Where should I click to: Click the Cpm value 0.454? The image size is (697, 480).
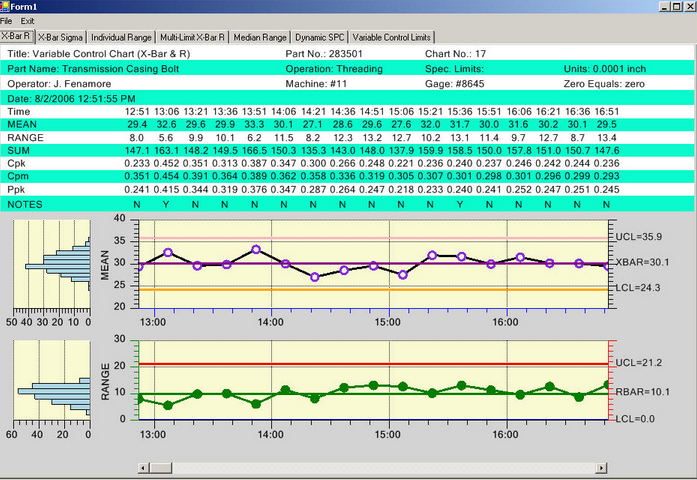tap(166, 176)
